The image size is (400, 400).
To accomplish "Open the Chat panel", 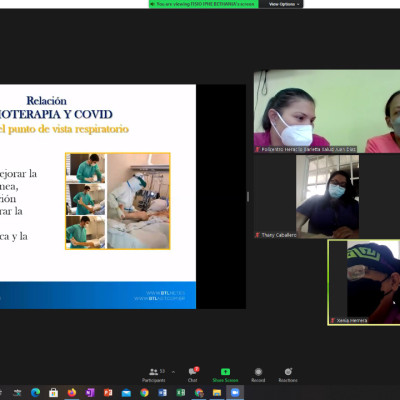I will coord(193,375).
